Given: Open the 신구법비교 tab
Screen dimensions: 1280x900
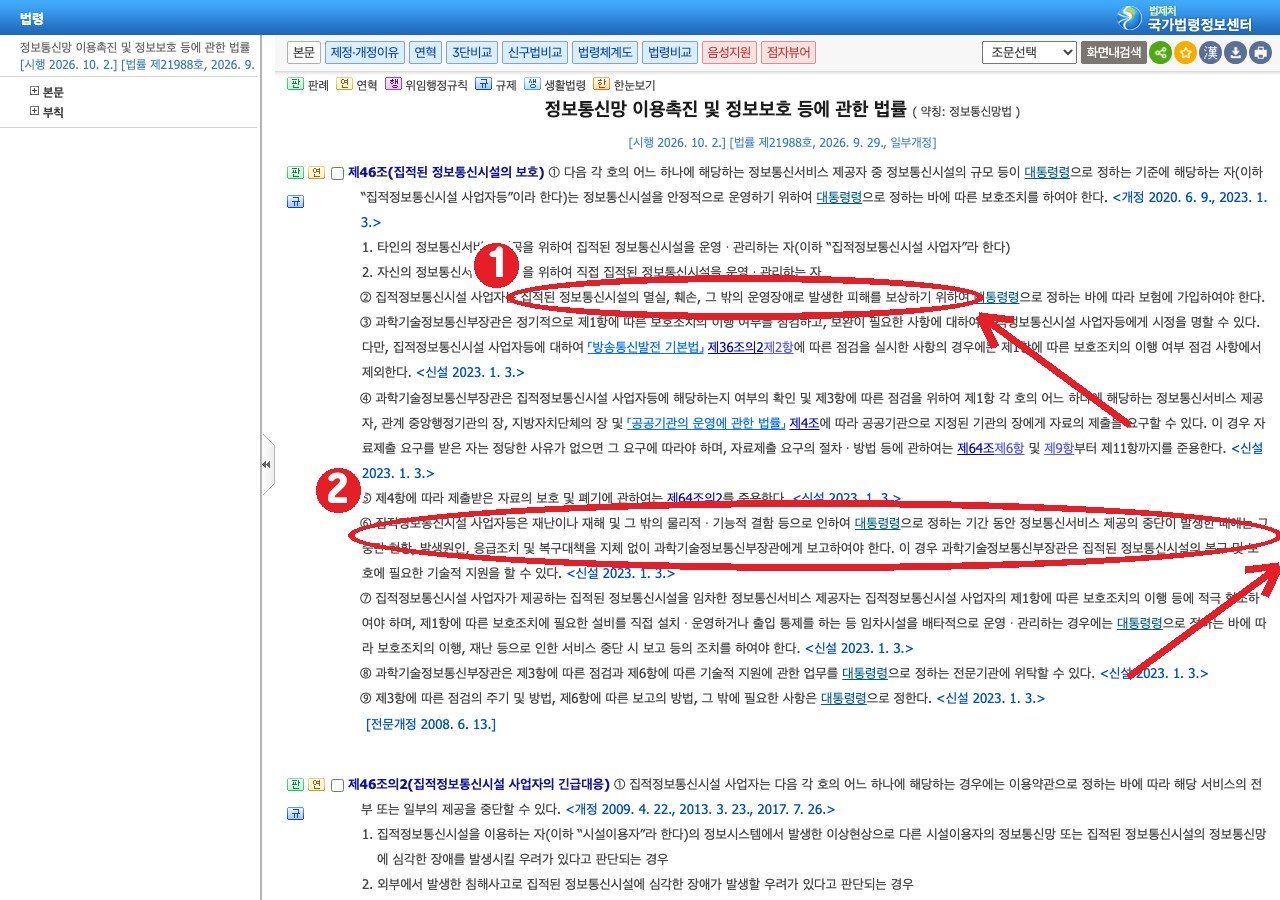Looking at the screenshot, I should (x=535, y=52).
